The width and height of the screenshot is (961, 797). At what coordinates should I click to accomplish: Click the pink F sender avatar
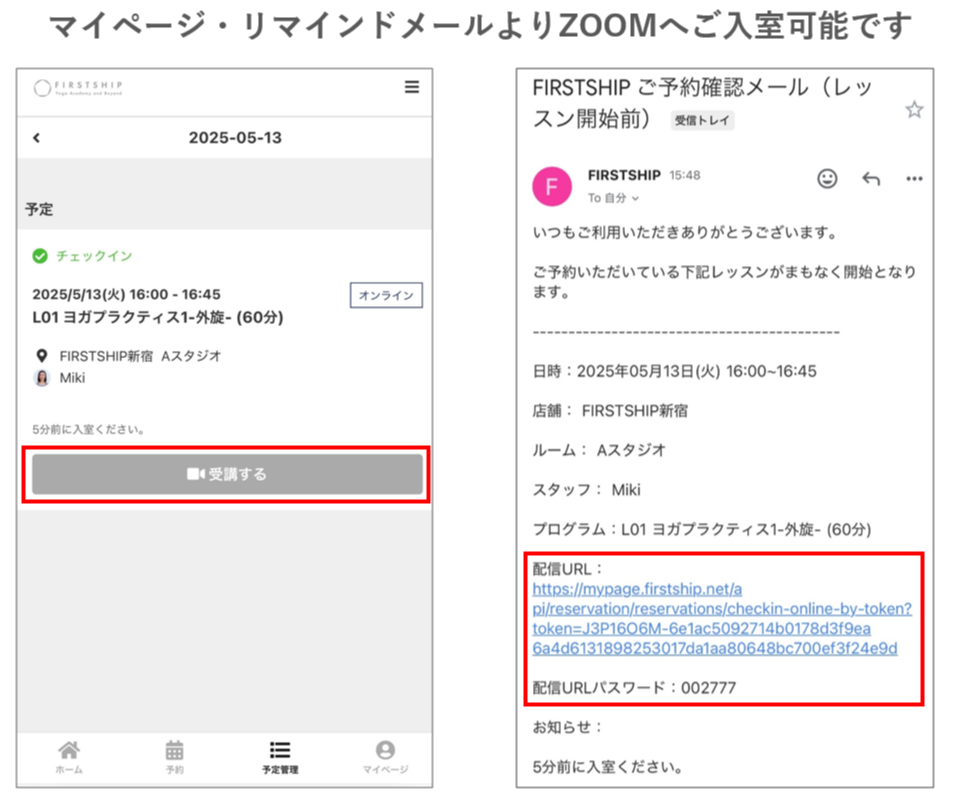coord(552,186)
